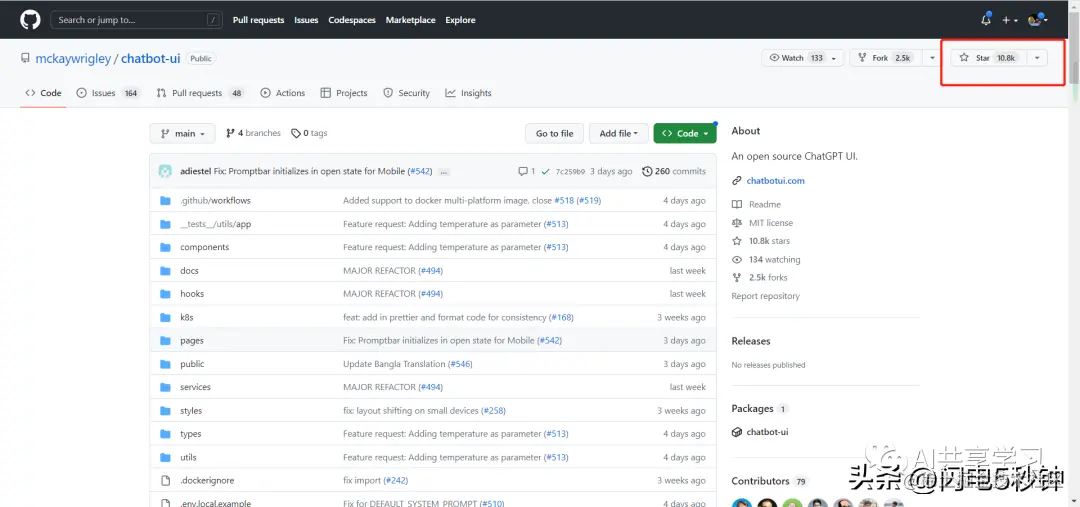Expand the Fork options dropdown arrow
The image size is (1080, 507).
tap(933, 58)
